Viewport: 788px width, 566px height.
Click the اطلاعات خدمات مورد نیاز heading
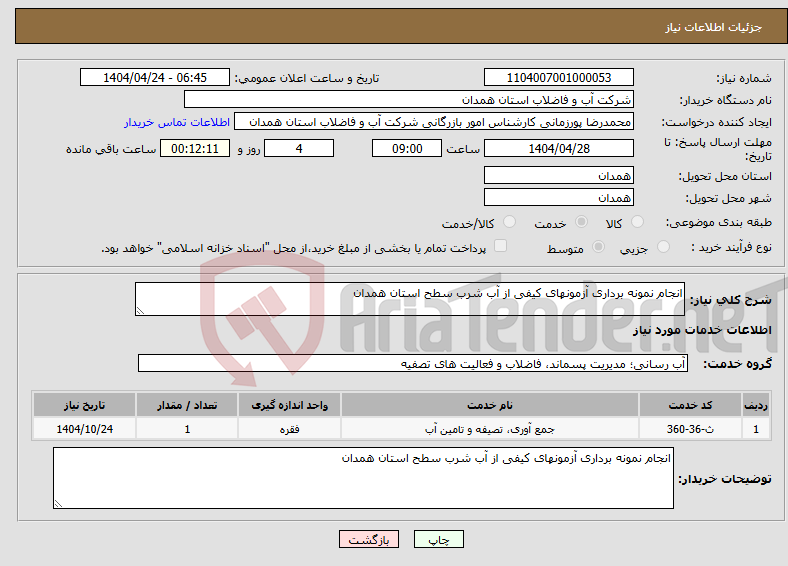702,330
